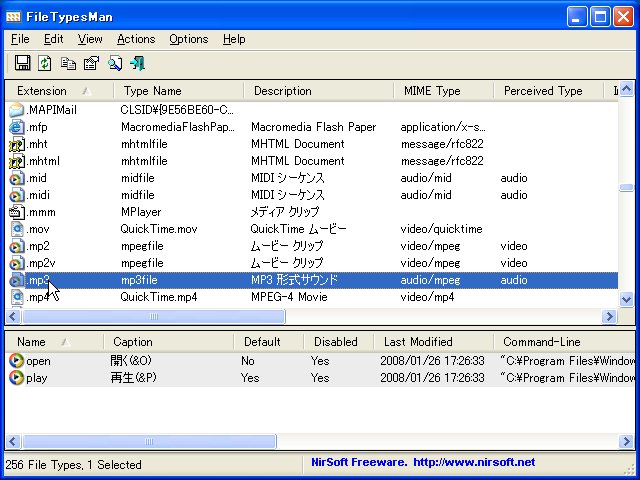This screenshot has height=480, width=640.
Task: Sort actions by the Disabled column header
Action: (338, 342)
